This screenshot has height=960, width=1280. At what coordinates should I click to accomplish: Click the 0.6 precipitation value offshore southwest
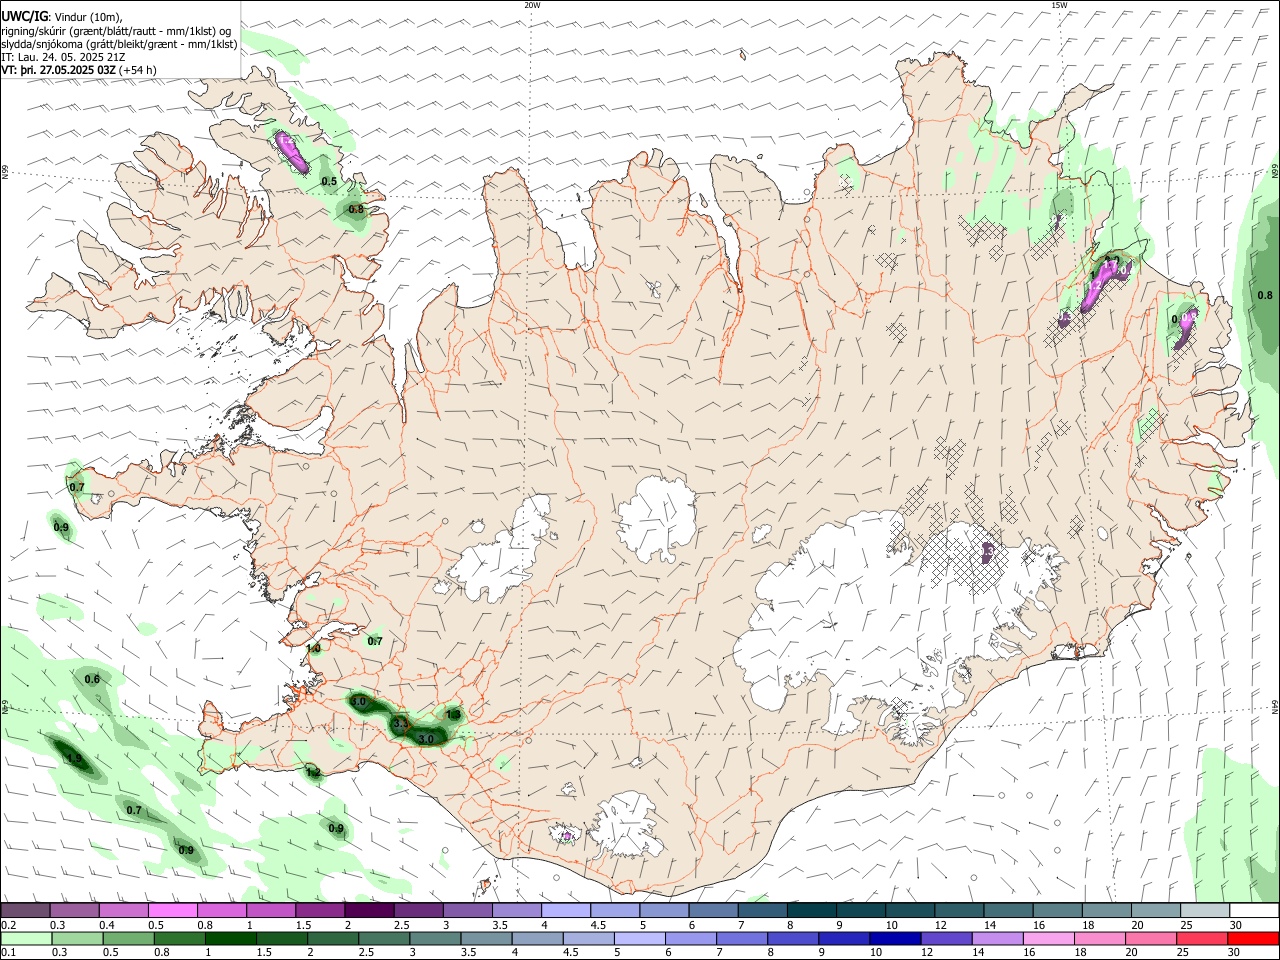(92, 679)
